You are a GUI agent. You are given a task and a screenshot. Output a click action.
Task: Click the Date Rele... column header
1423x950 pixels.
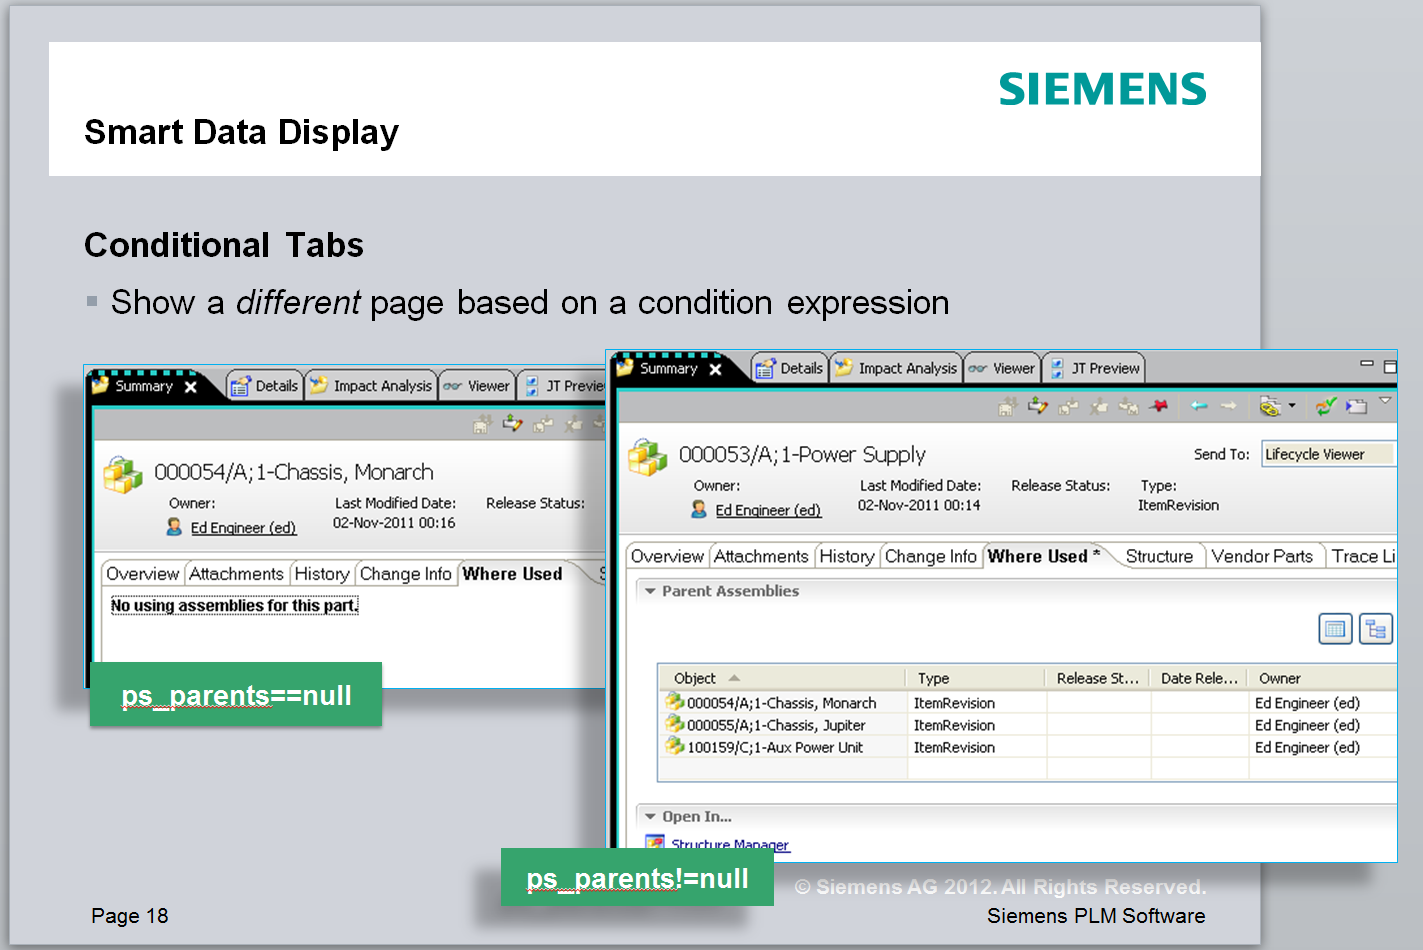(x=1199, y=678)
